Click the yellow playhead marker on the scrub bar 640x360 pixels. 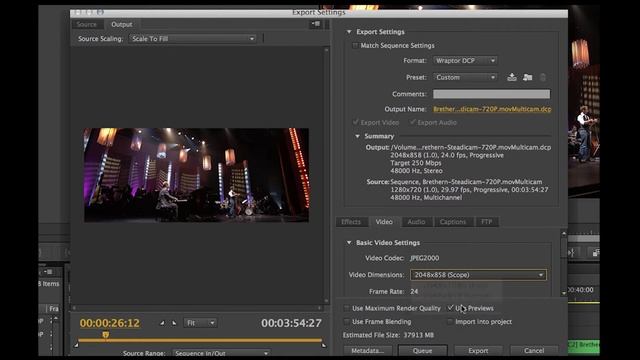[106, 335]
